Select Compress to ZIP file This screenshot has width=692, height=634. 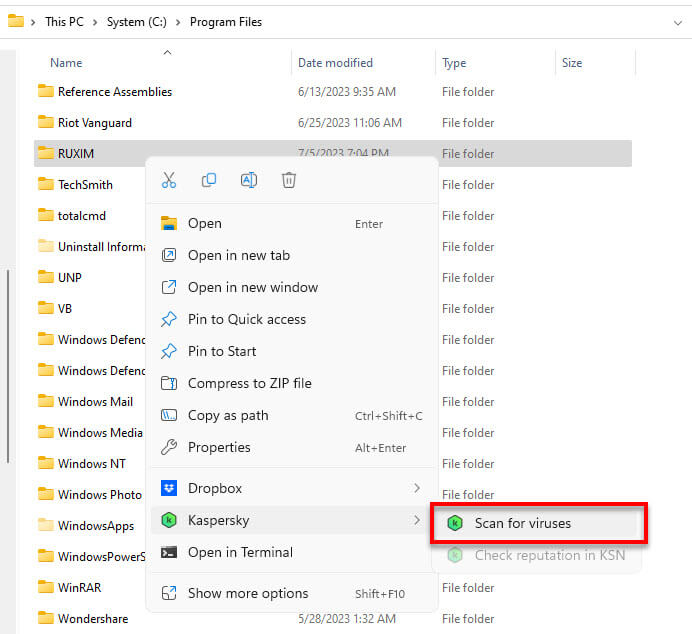click(249, 383)
